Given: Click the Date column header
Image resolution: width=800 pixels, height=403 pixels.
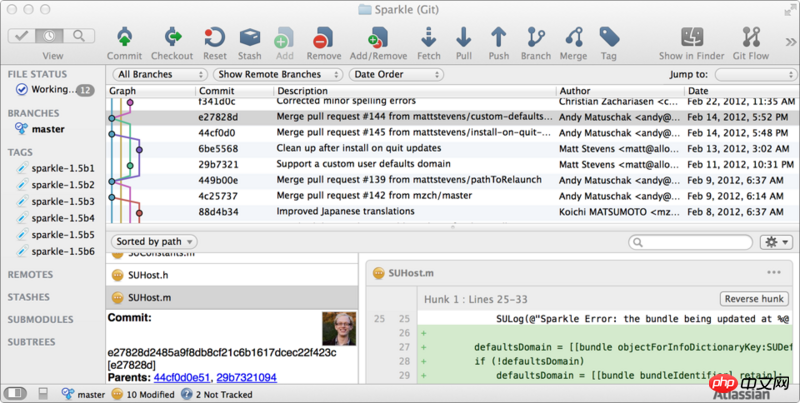Looking at the screenshot, I should (741, 91).
